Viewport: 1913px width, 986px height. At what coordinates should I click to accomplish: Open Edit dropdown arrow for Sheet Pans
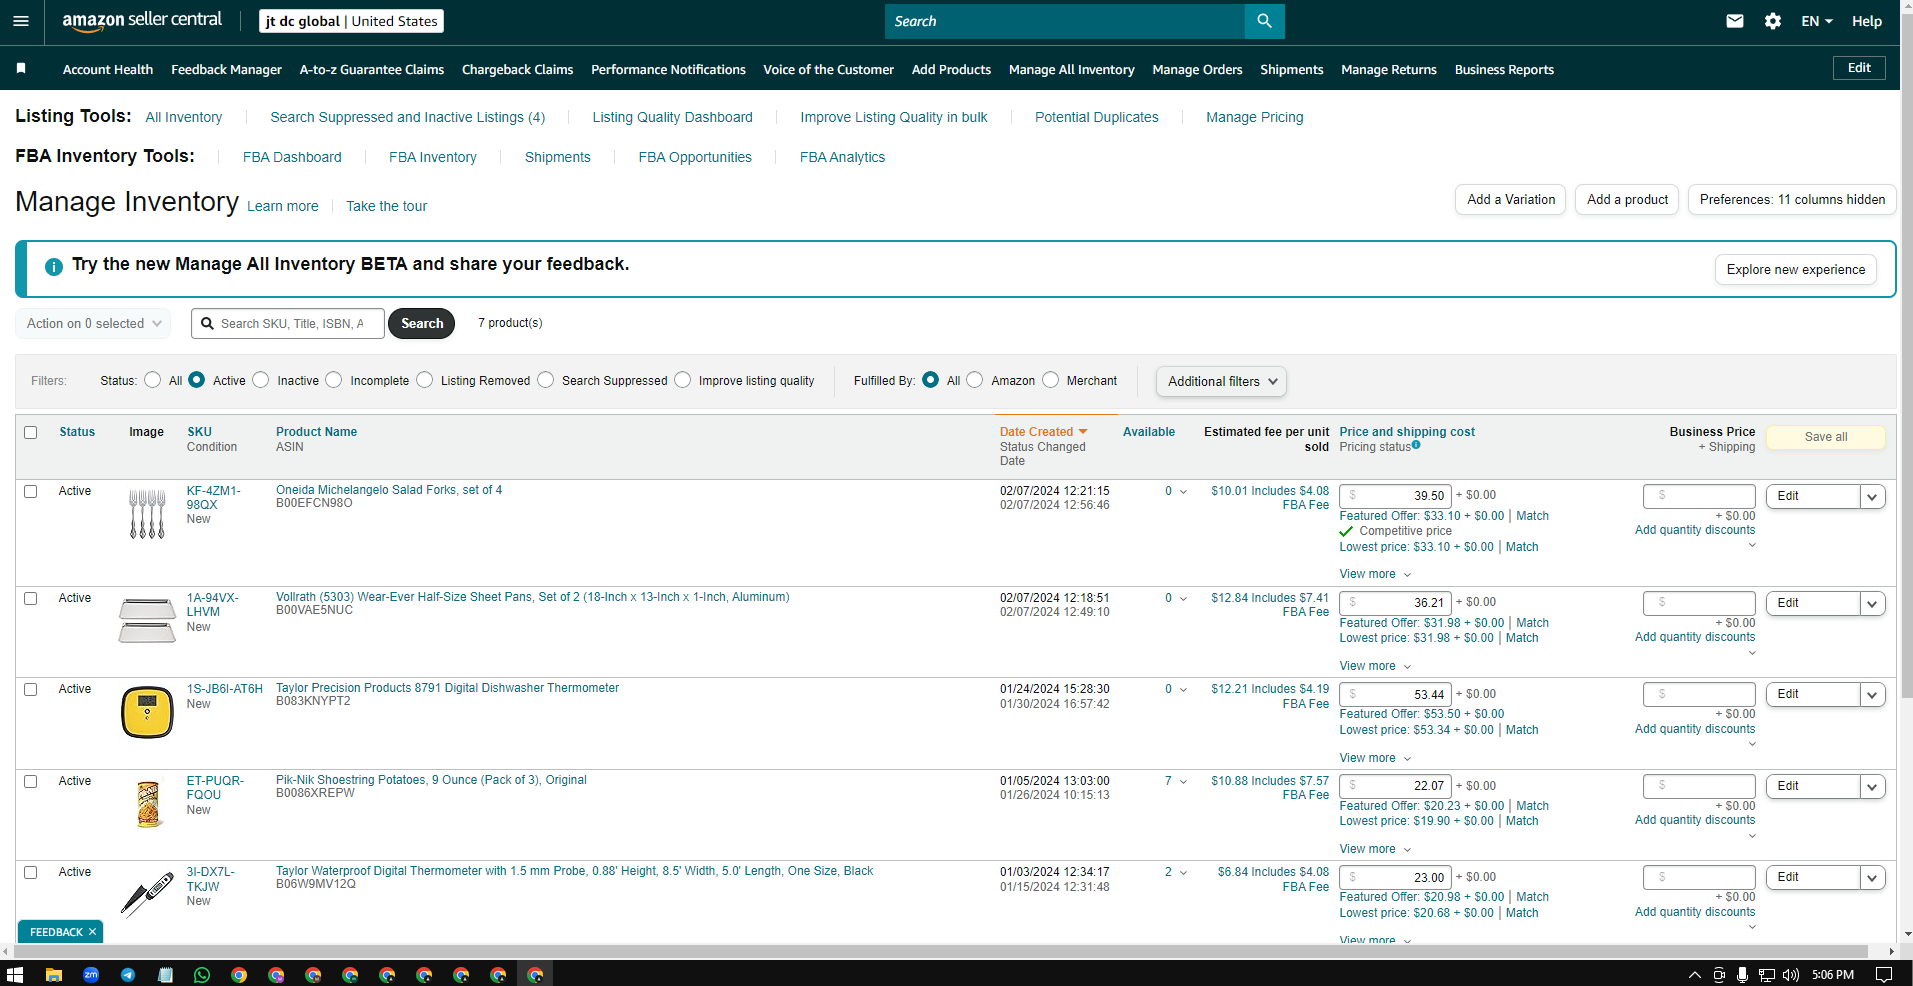1872,604
